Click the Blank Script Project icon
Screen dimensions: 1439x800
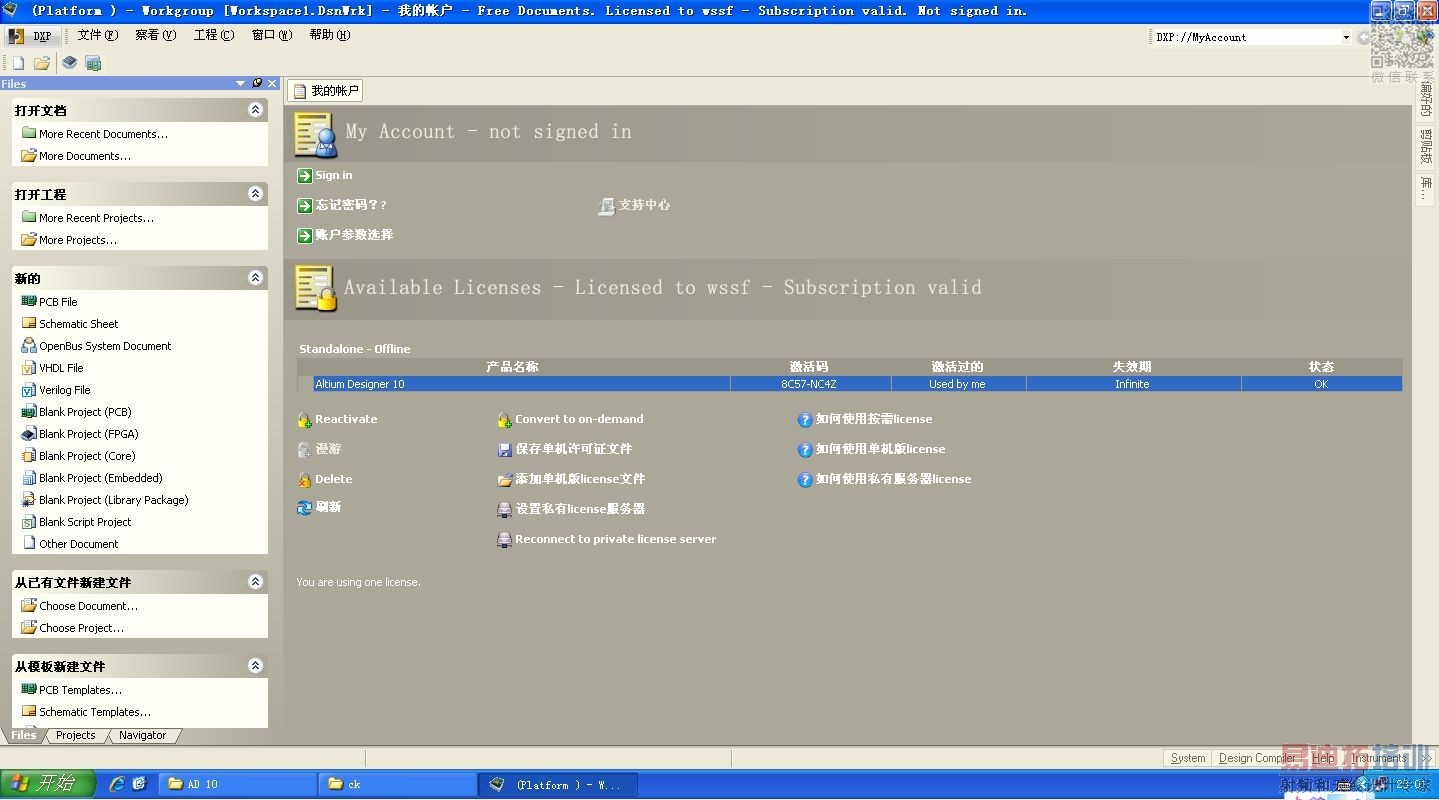(29, 521)
